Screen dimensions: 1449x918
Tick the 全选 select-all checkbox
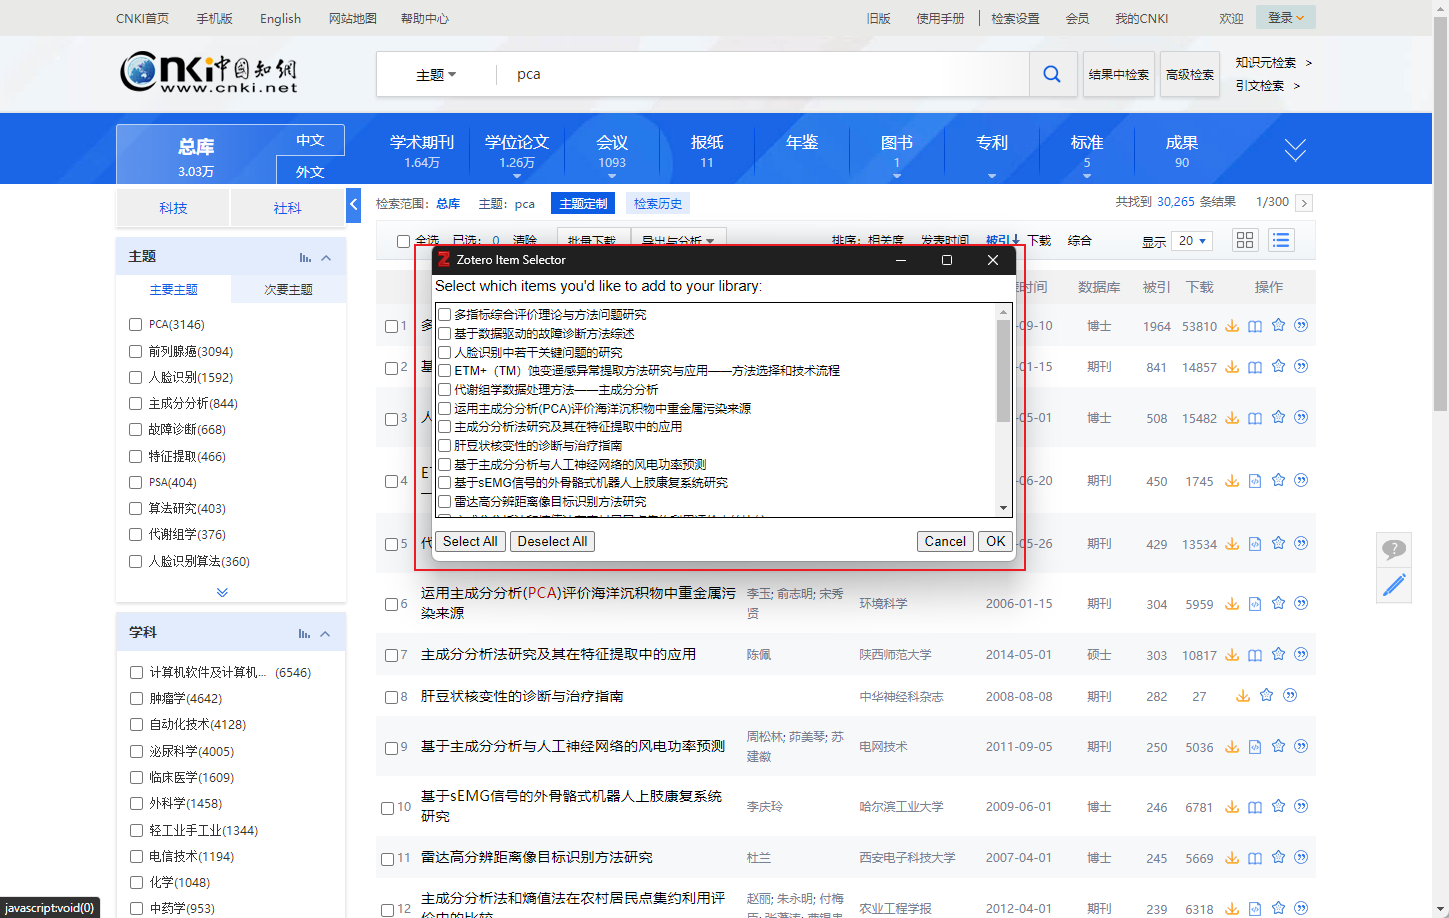point(403,241)
